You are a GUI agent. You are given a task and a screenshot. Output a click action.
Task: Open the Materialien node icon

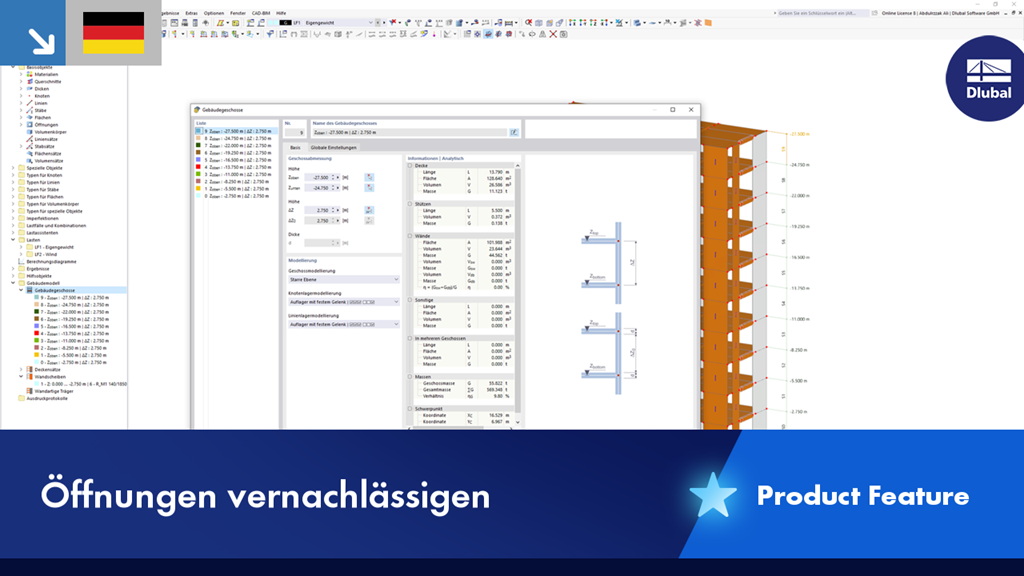point(29,74)
